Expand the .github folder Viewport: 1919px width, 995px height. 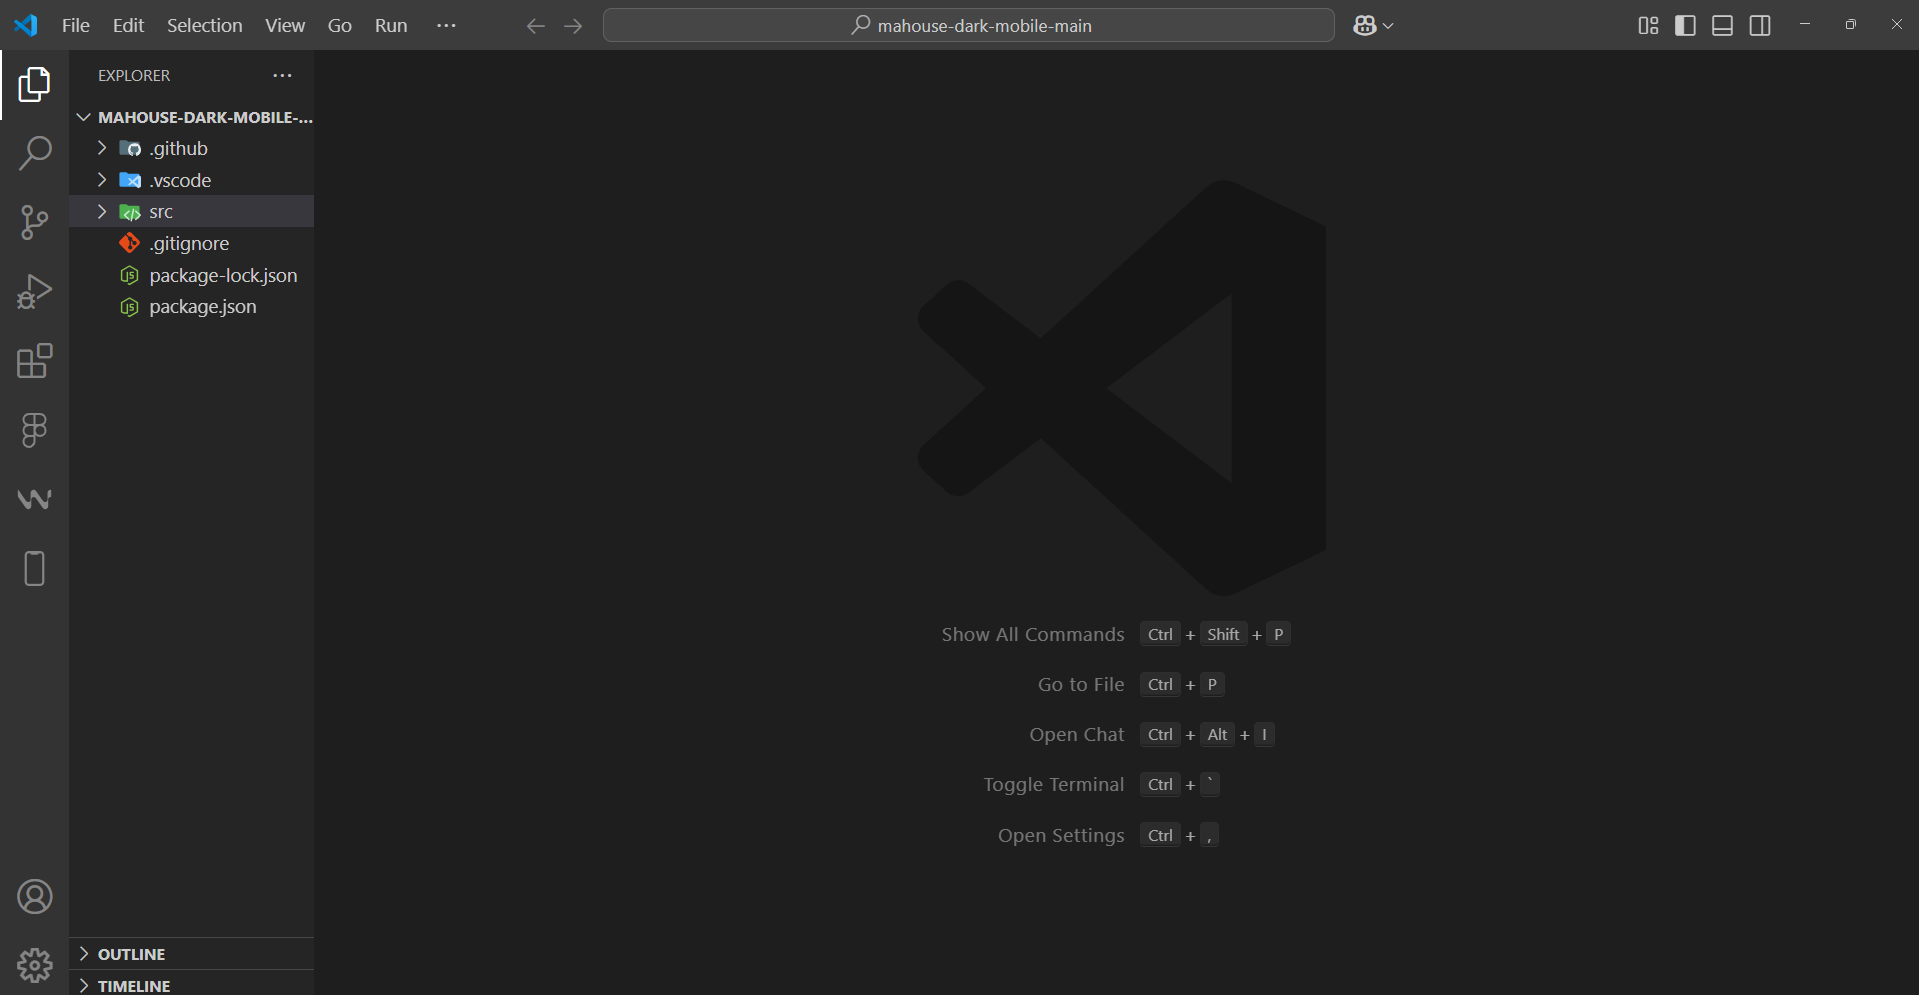[x=192, y=148]
